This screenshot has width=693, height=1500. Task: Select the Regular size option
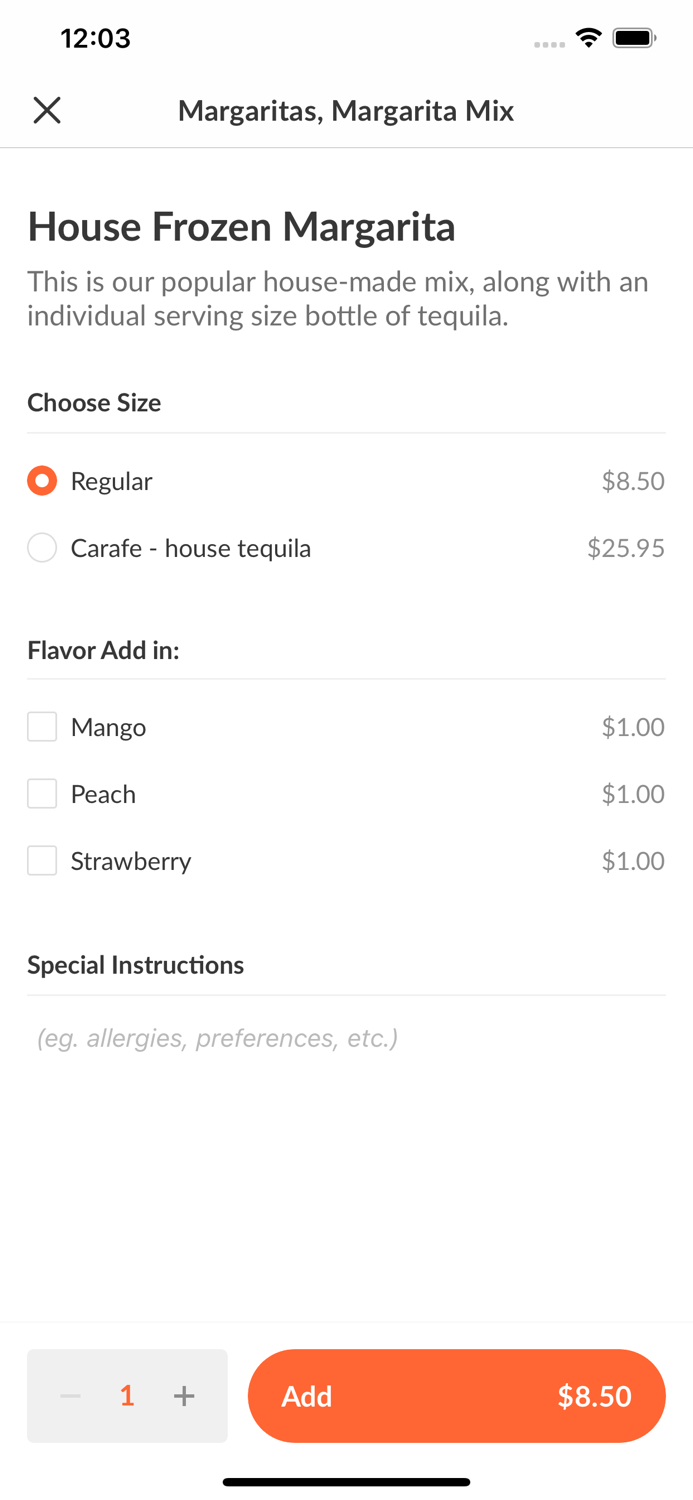pyautogui.click(x=41, y=481)
